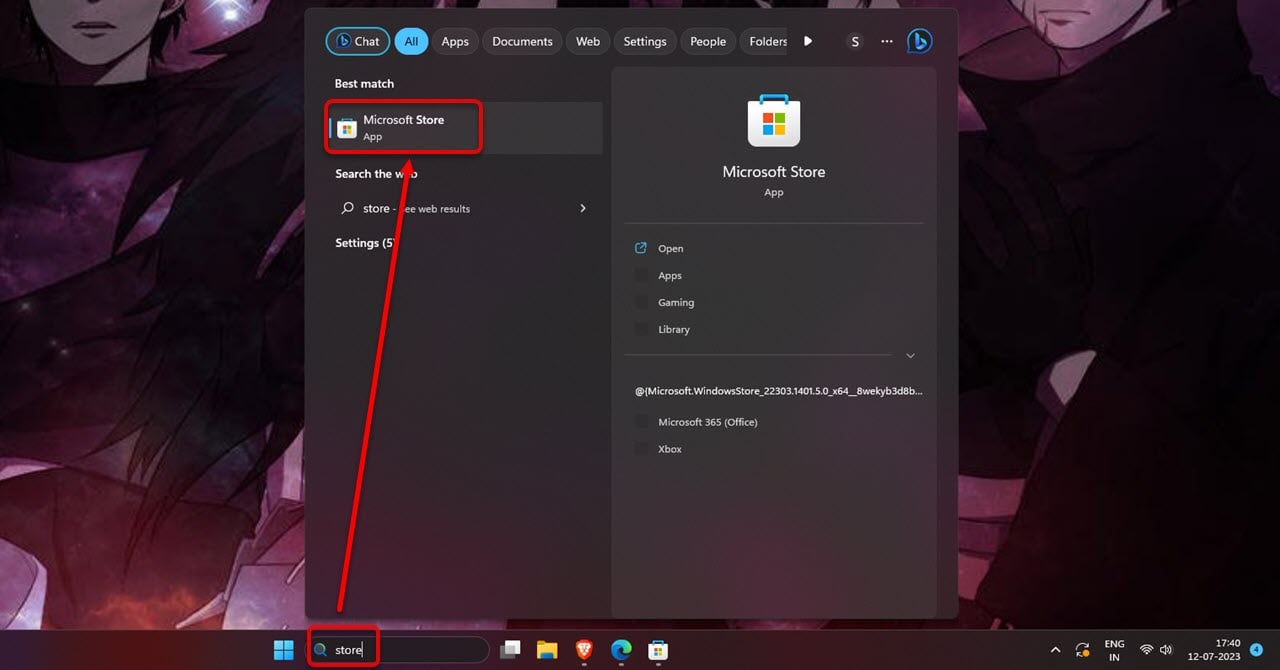Expand more Microsoft Store actions with the chevron
The height and width of the screenshot is (670, 1280).
coord(910,355)
